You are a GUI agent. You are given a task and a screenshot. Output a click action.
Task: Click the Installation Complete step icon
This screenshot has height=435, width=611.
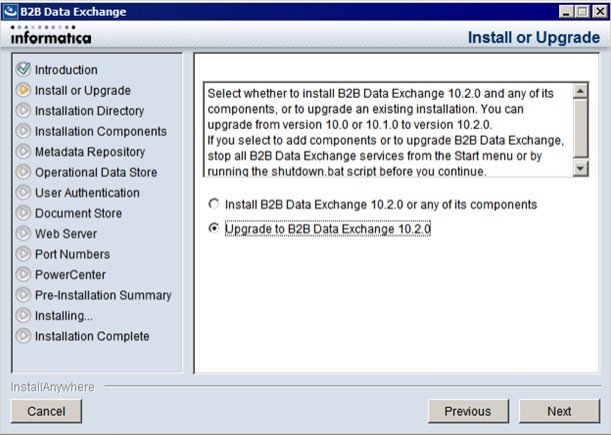click(23, 336)
